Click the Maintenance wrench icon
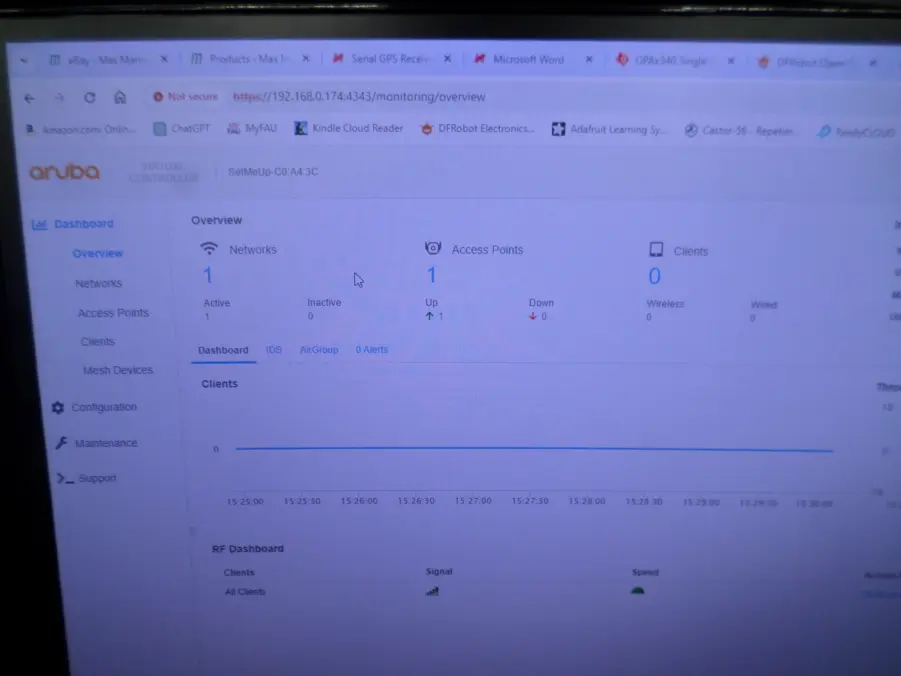901x676 pixels. (x=60, y=443)
